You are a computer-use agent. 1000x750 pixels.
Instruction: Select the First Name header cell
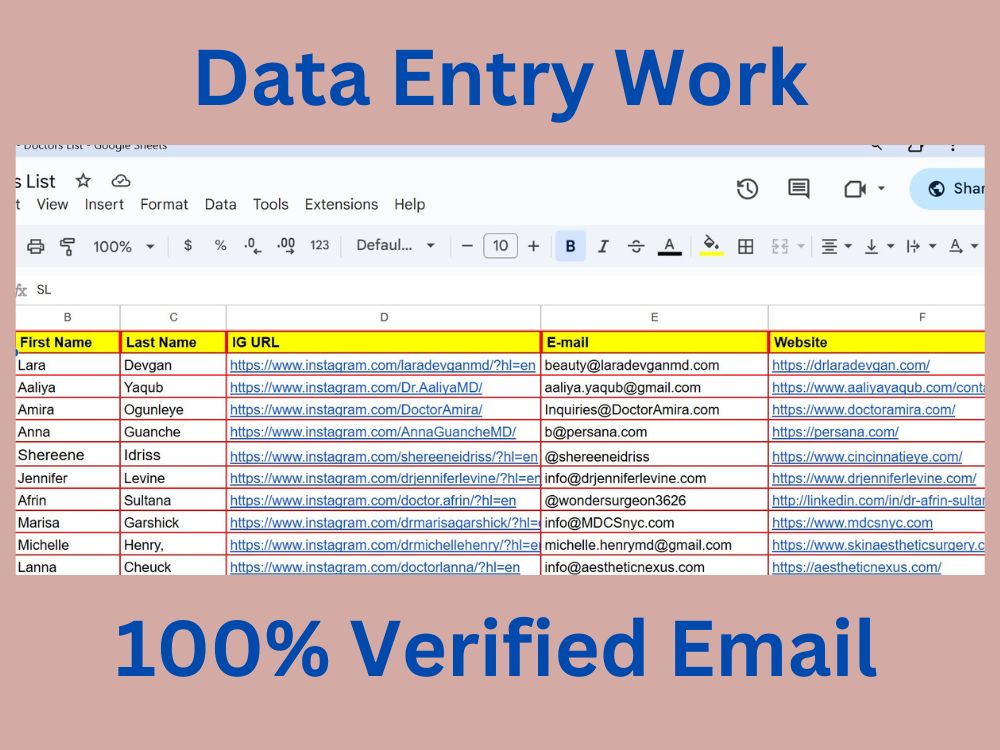68,342
